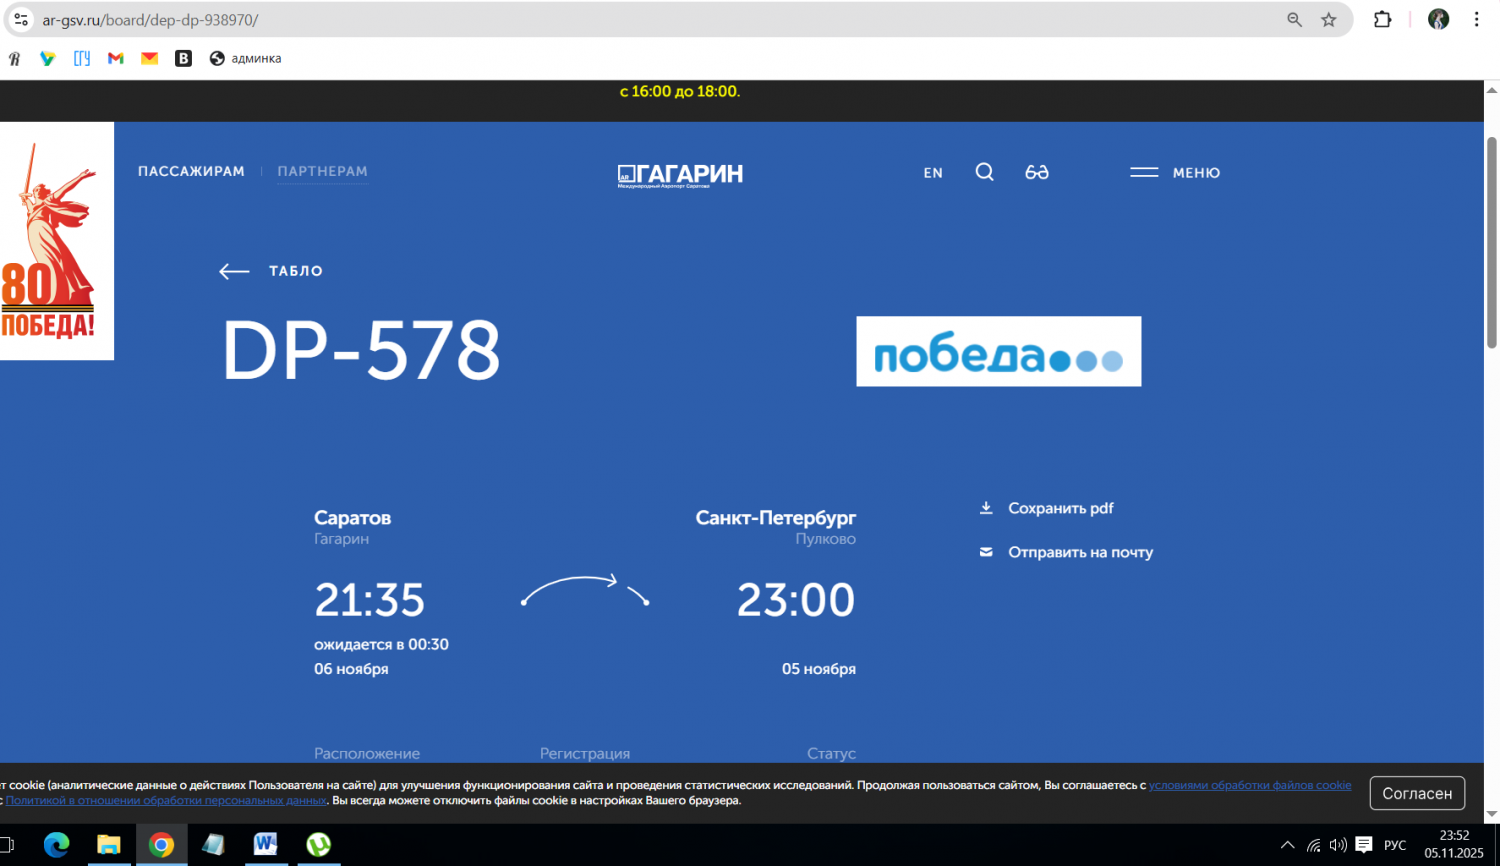The image size is (1500, 866).
Task: Bookmark this page with the star icon
Action: (x=1328, y=20)
